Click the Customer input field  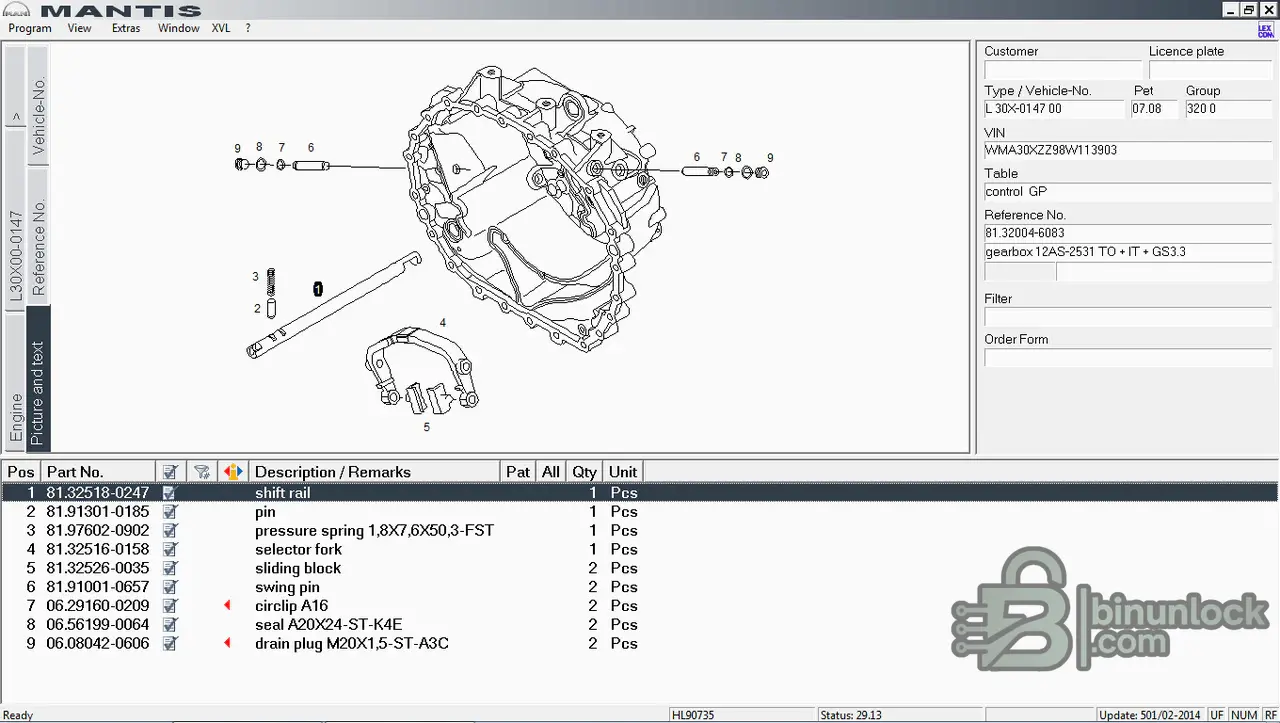(x=1062, y=70)
